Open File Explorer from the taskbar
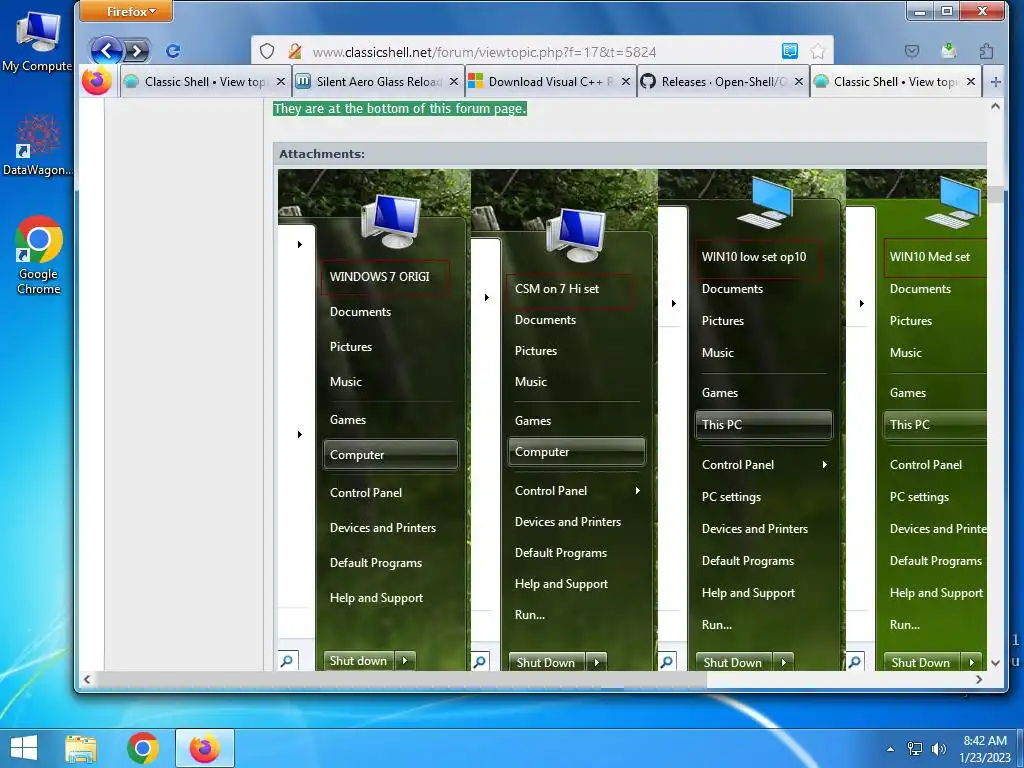The image size is (1024, 768). pos(81,748)
